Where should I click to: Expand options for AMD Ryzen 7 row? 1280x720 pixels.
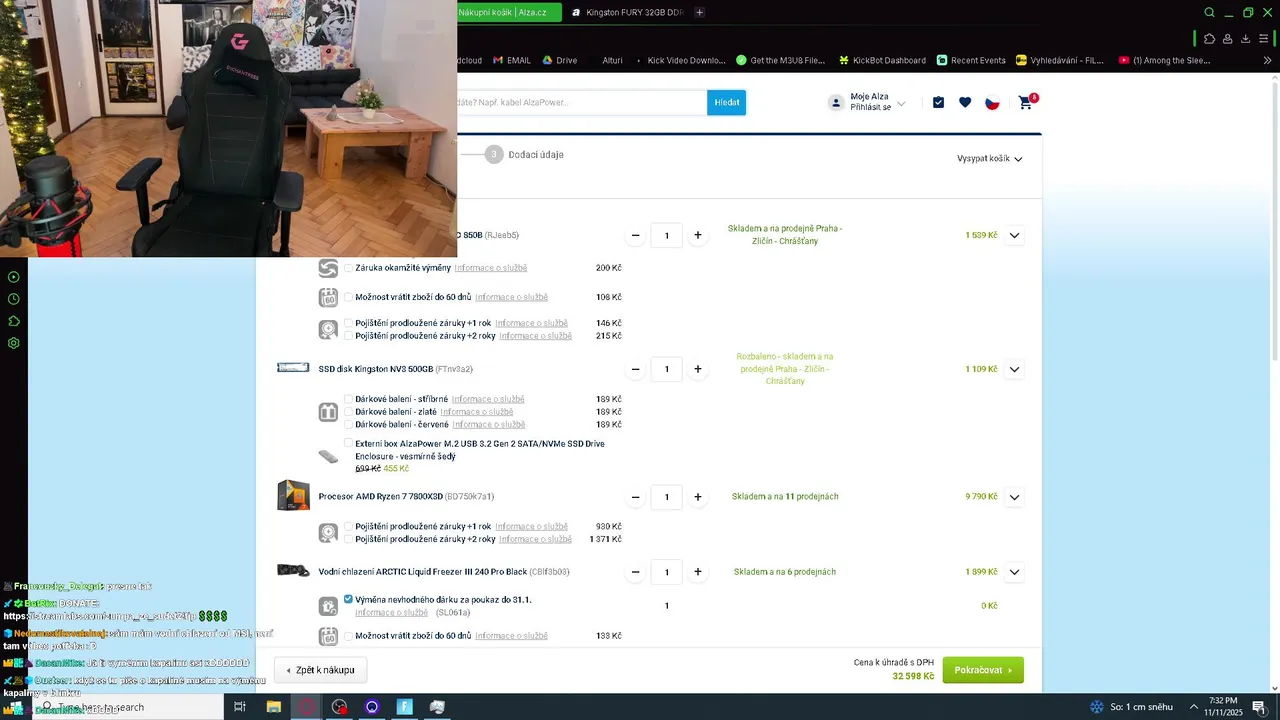[1014, 497]
